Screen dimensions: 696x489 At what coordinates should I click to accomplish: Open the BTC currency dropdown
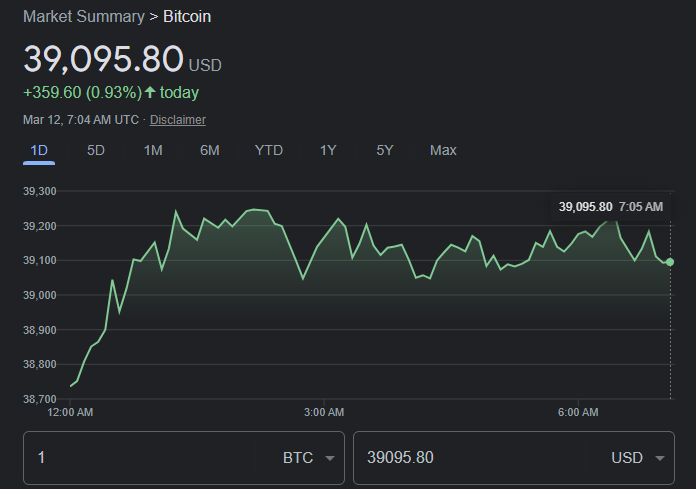(x=308, y=457)
